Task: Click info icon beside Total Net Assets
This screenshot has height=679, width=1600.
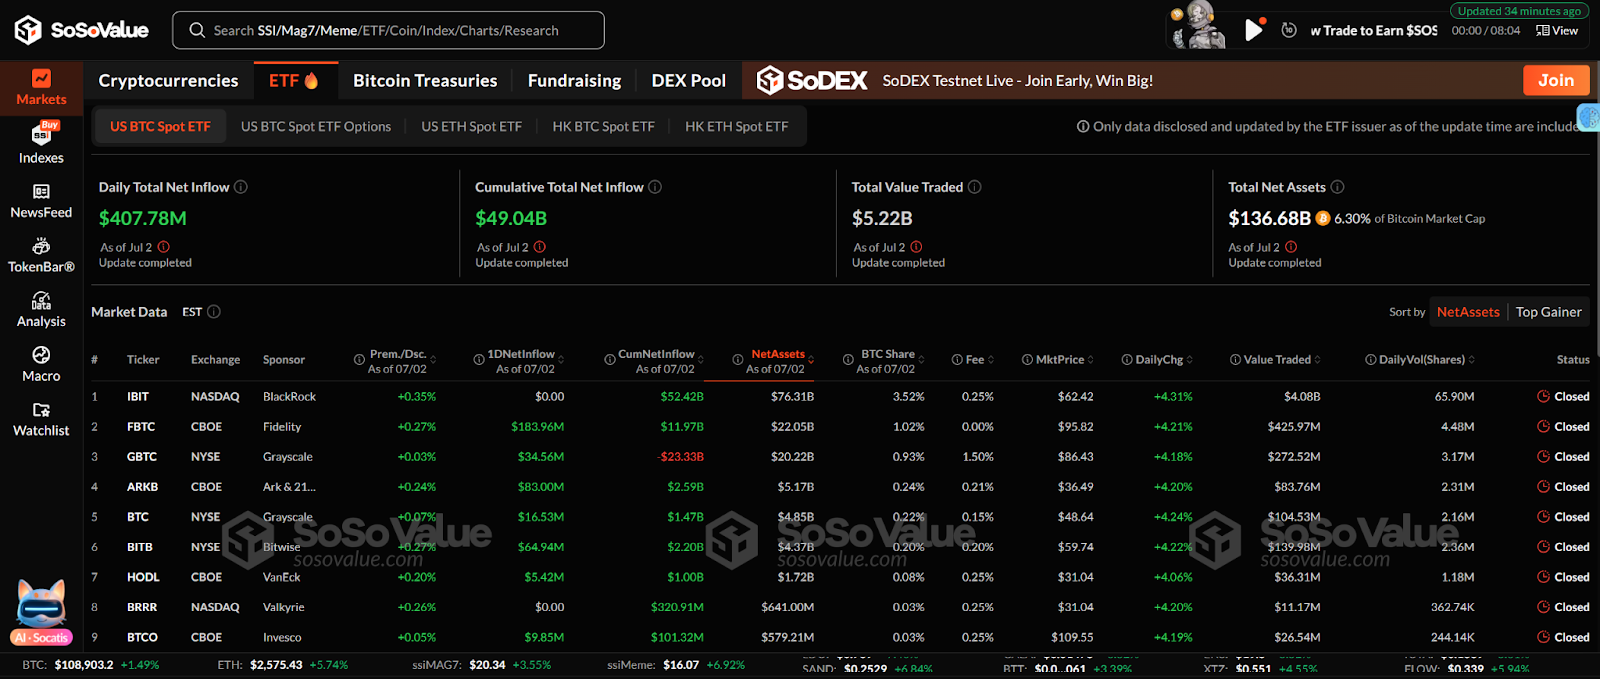Action: pyautogui.click(x=1338, y=187)
